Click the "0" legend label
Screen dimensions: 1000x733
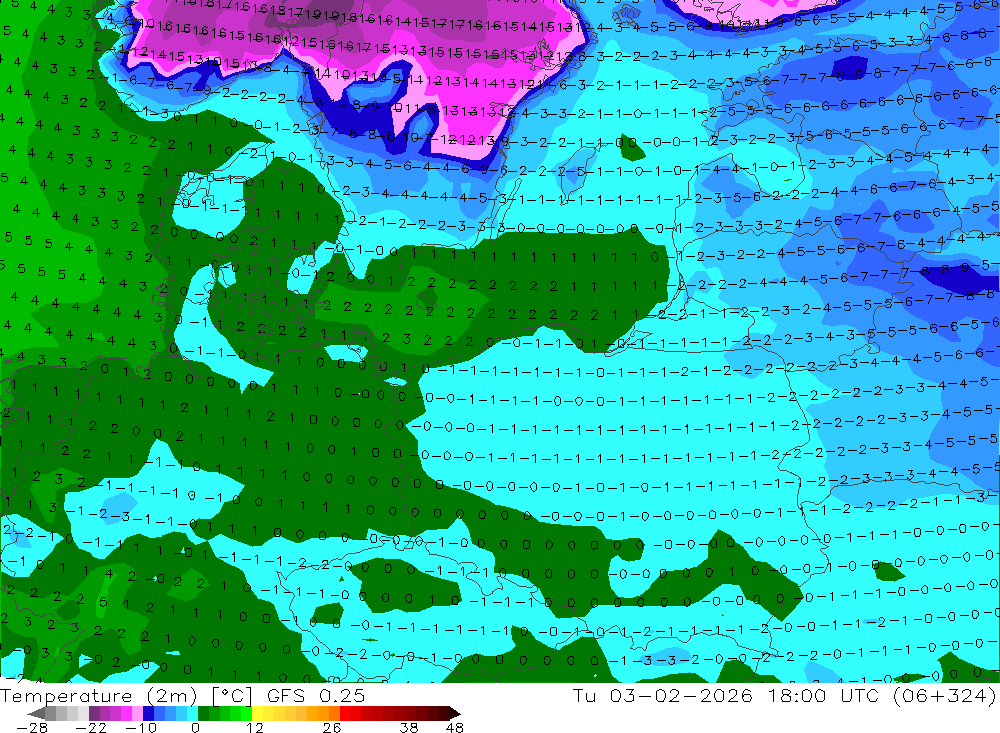pyautogui.click(x=195, y=727)
